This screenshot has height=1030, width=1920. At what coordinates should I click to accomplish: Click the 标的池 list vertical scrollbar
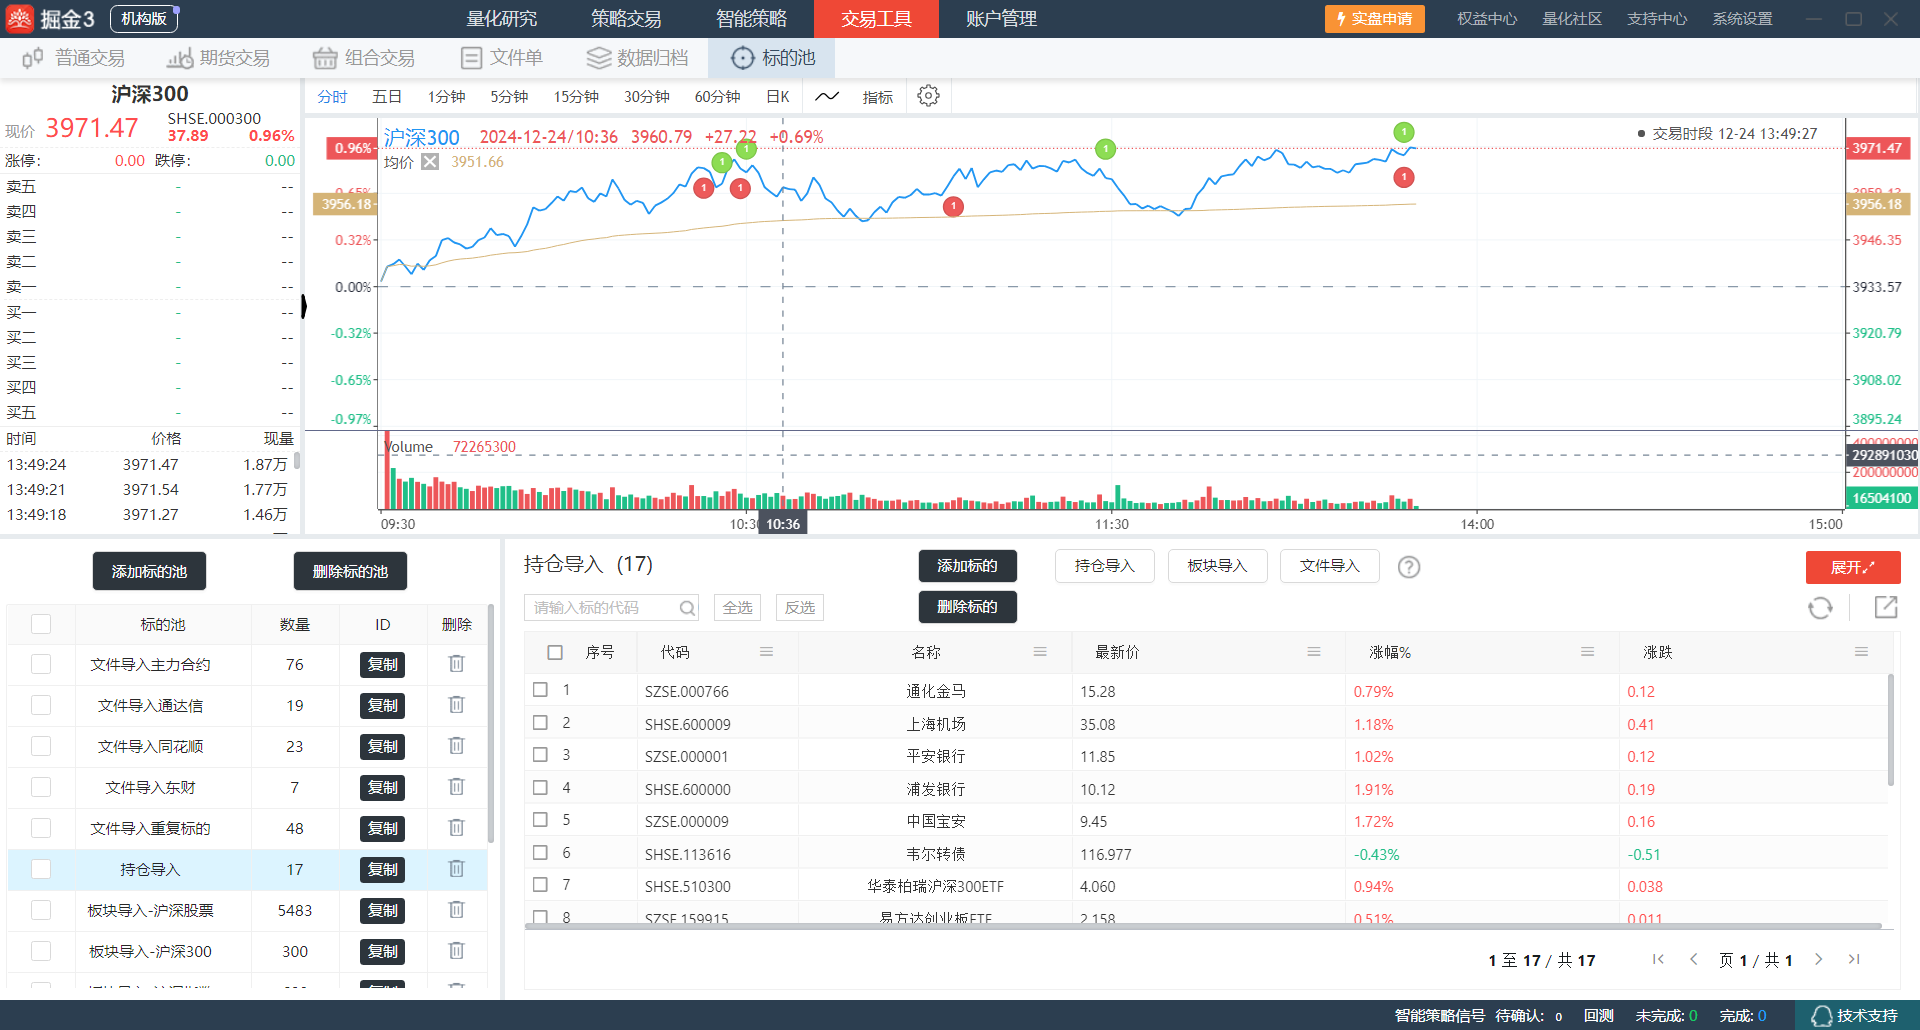(491, 724)
